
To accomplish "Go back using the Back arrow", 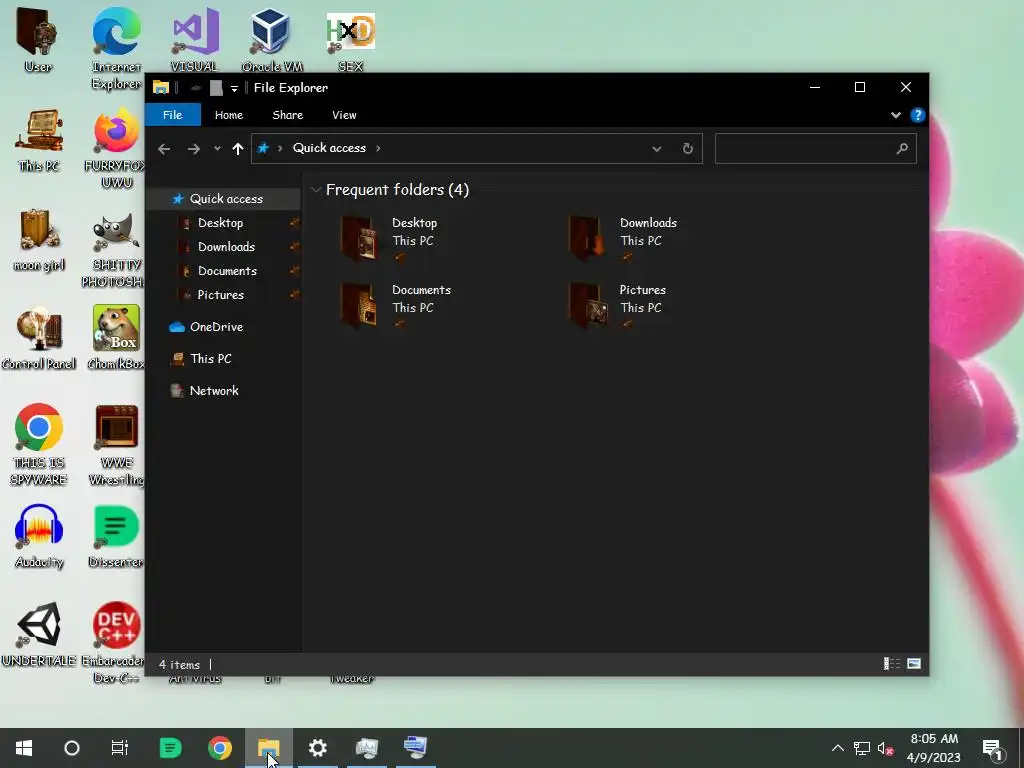I will tap(164, 149).
